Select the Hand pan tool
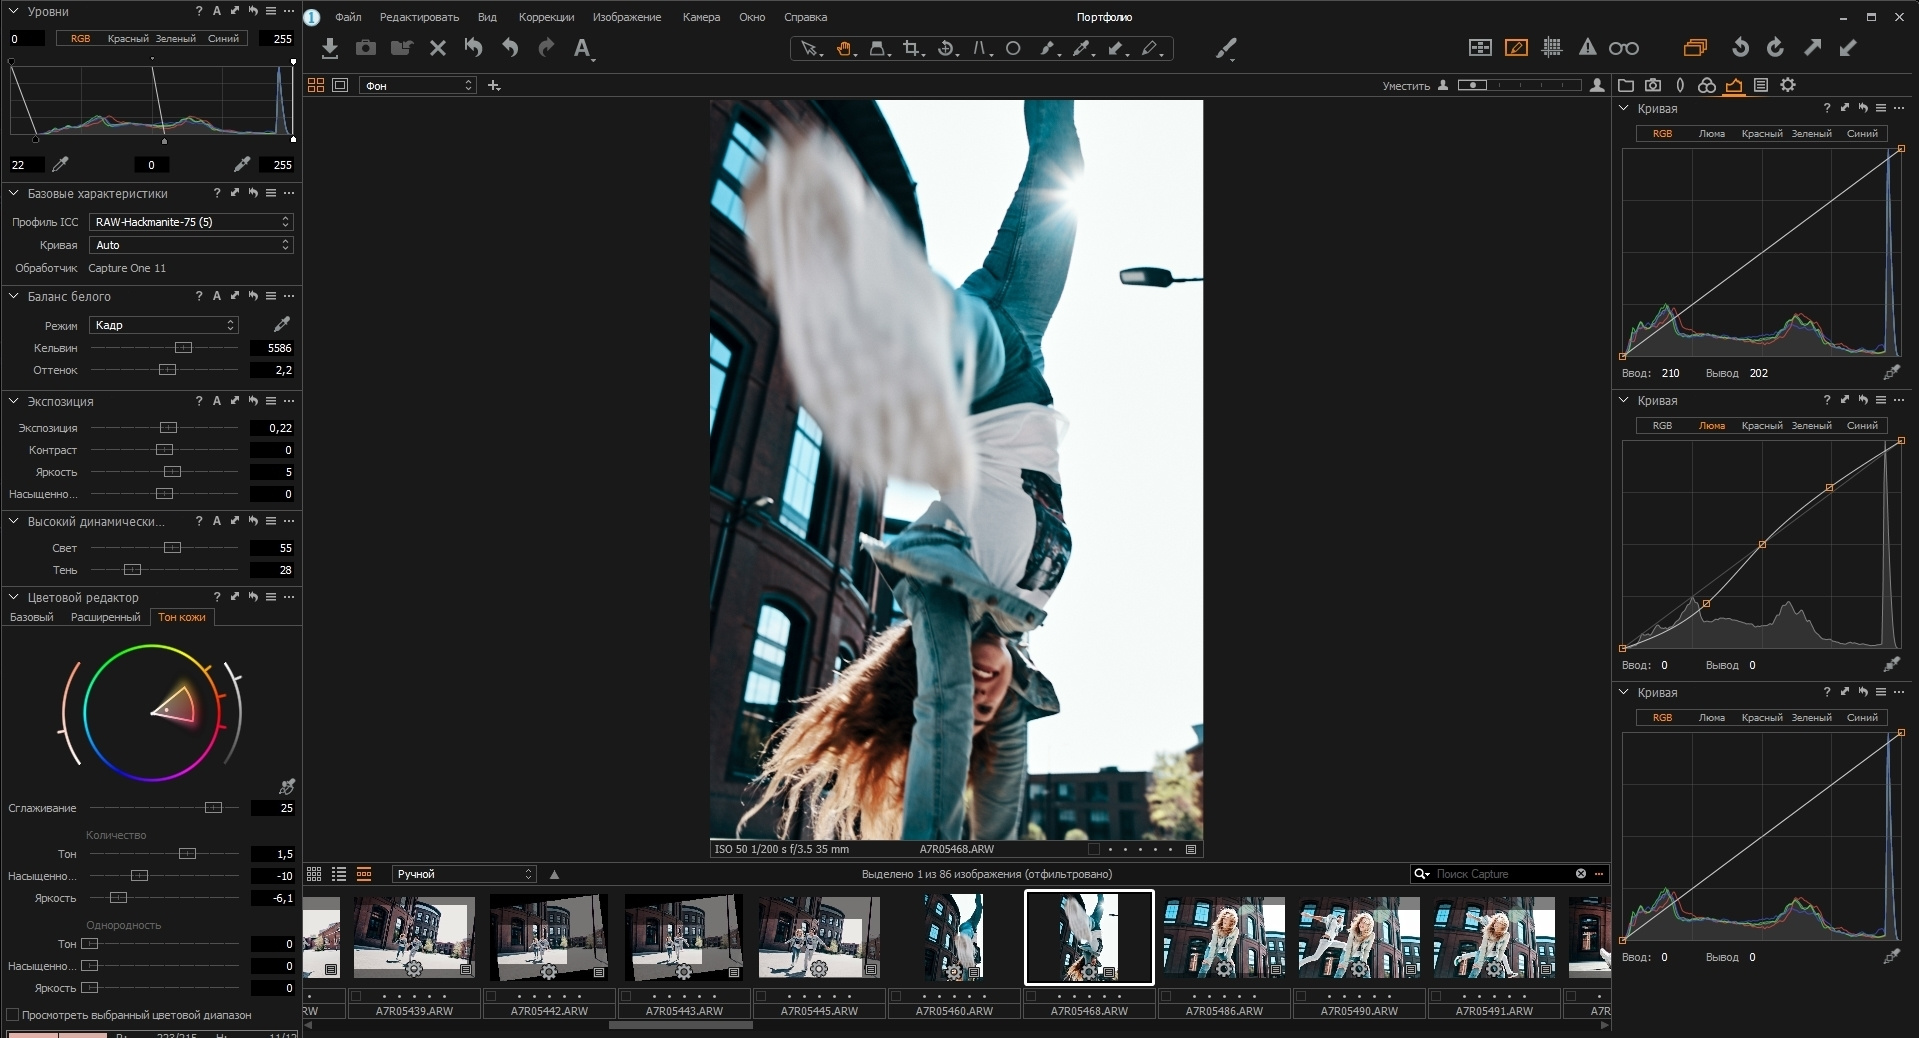 point(845,48)
